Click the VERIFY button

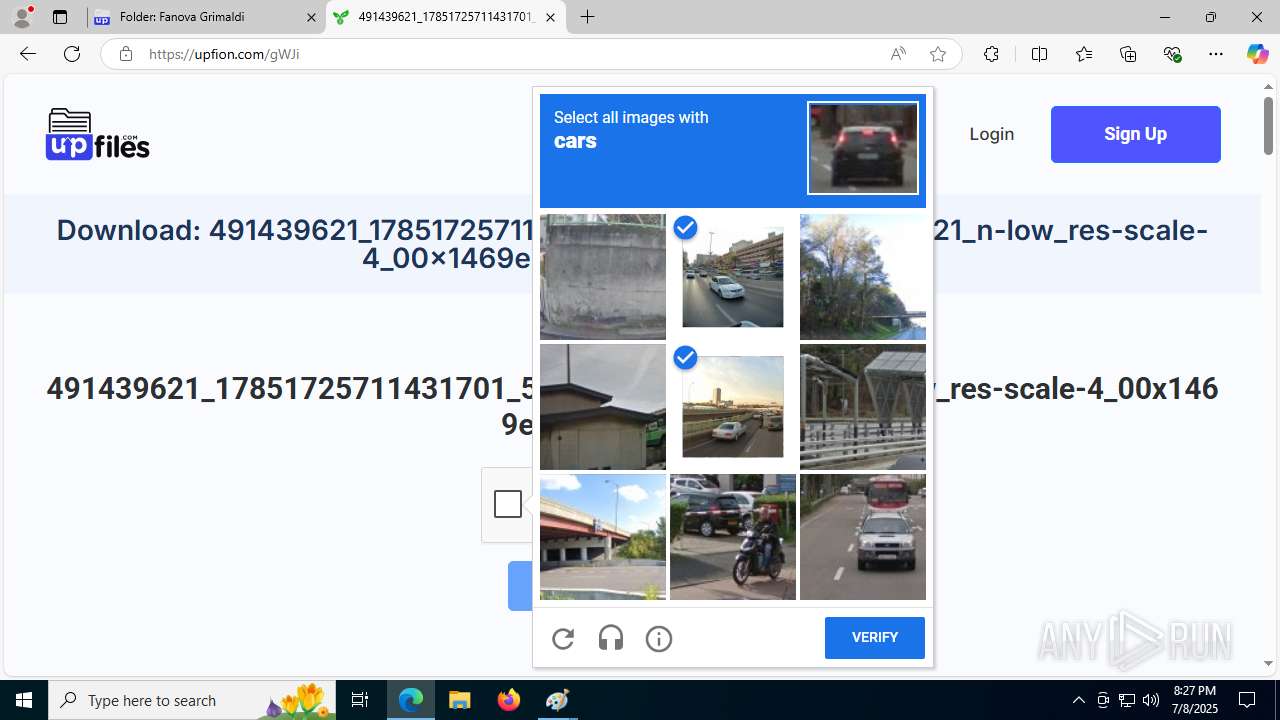[875, 638]
